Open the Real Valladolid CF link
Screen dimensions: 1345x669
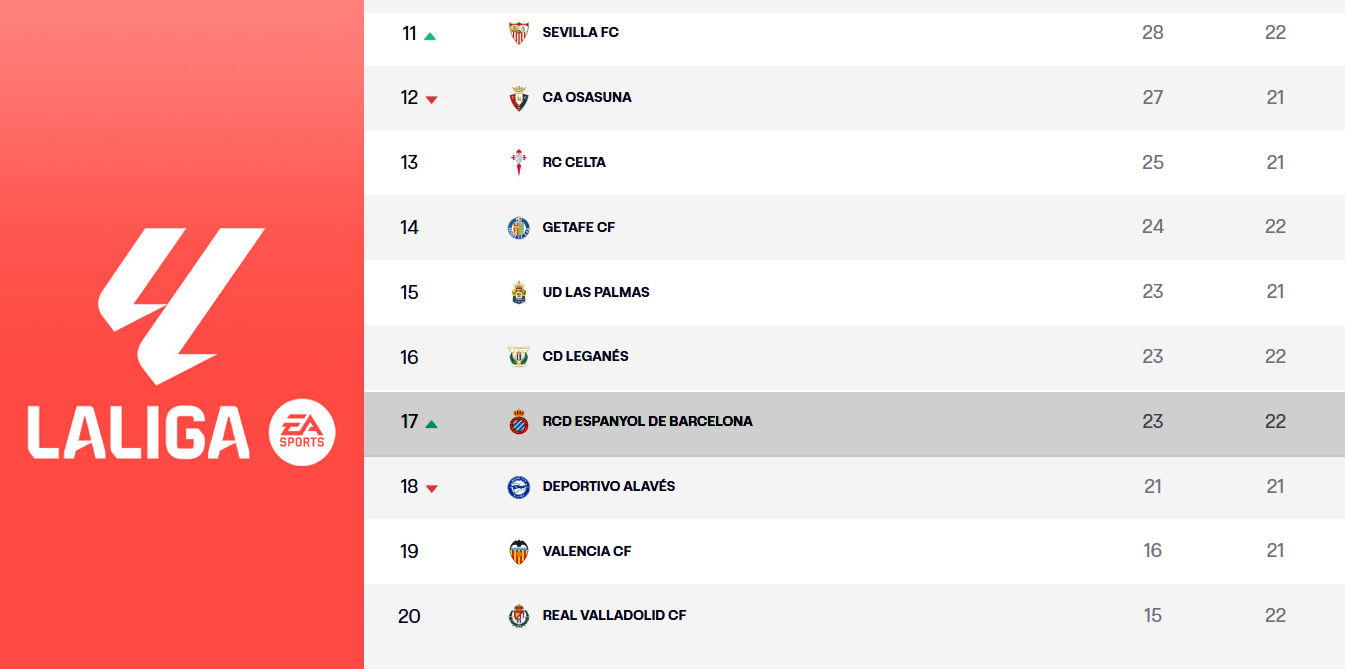pyautogui.click(x=614, y=616)
